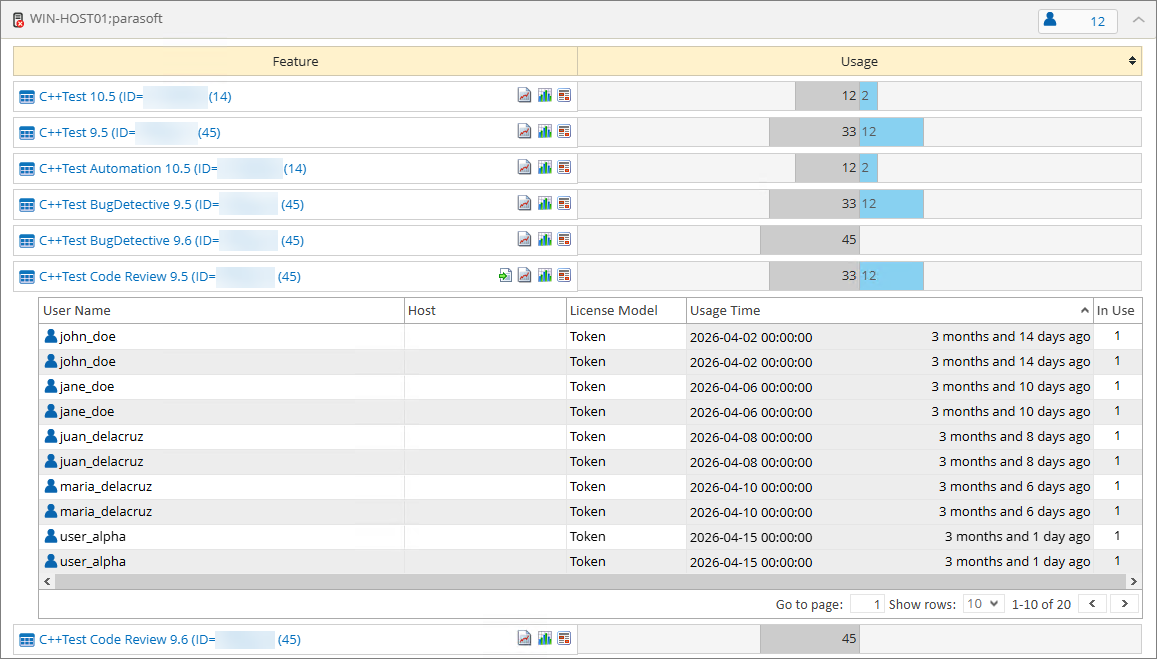Open table report for C++Test BugDetective 9.5

[564, 204]
